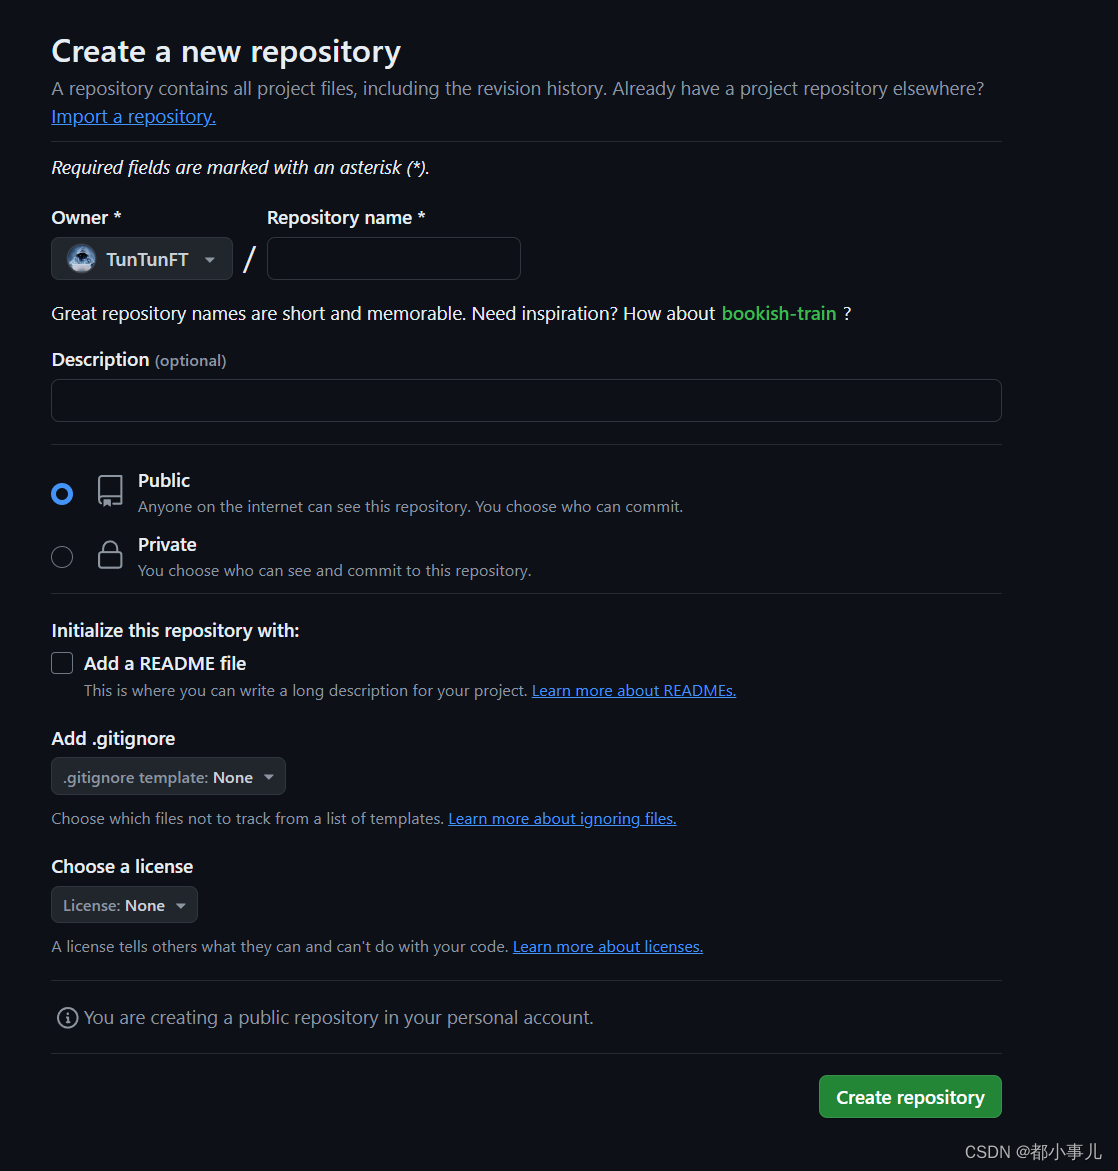Screen dimensions: 1118x1171
Task: Click the info circle icon near bottom
Action: click(68, 1018)
